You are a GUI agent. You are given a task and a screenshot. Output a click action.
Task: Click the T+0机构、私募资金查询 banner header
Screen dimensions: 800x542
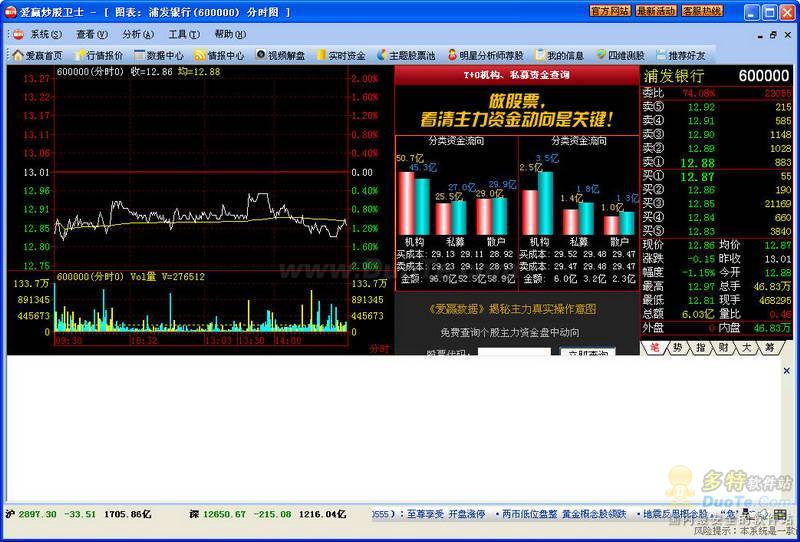pos(516,75)
